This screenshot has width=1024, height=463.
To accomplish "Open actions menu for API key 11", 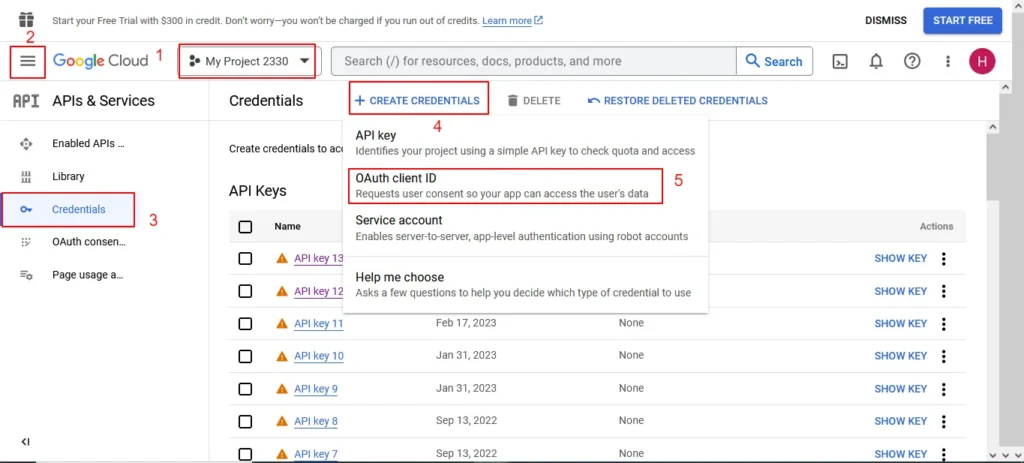I will [944, 324].
